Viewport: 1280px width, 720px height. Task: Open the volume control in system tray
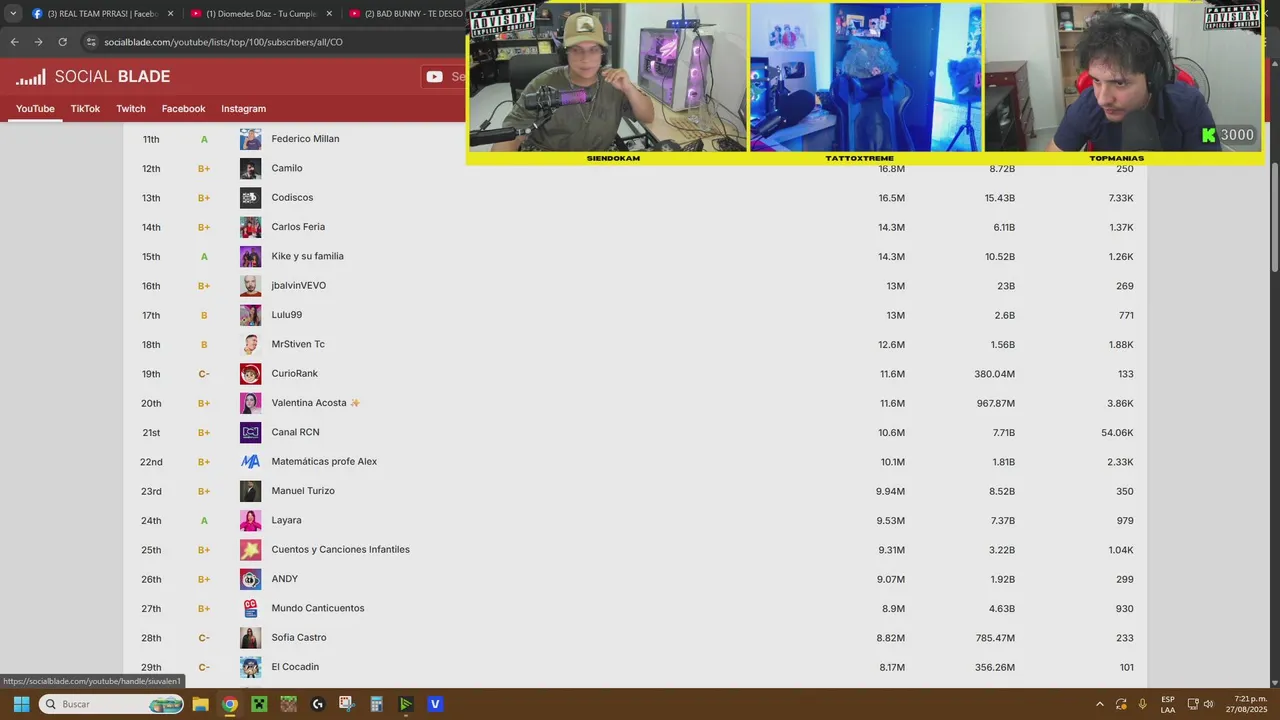click(x=1208, y=704)
